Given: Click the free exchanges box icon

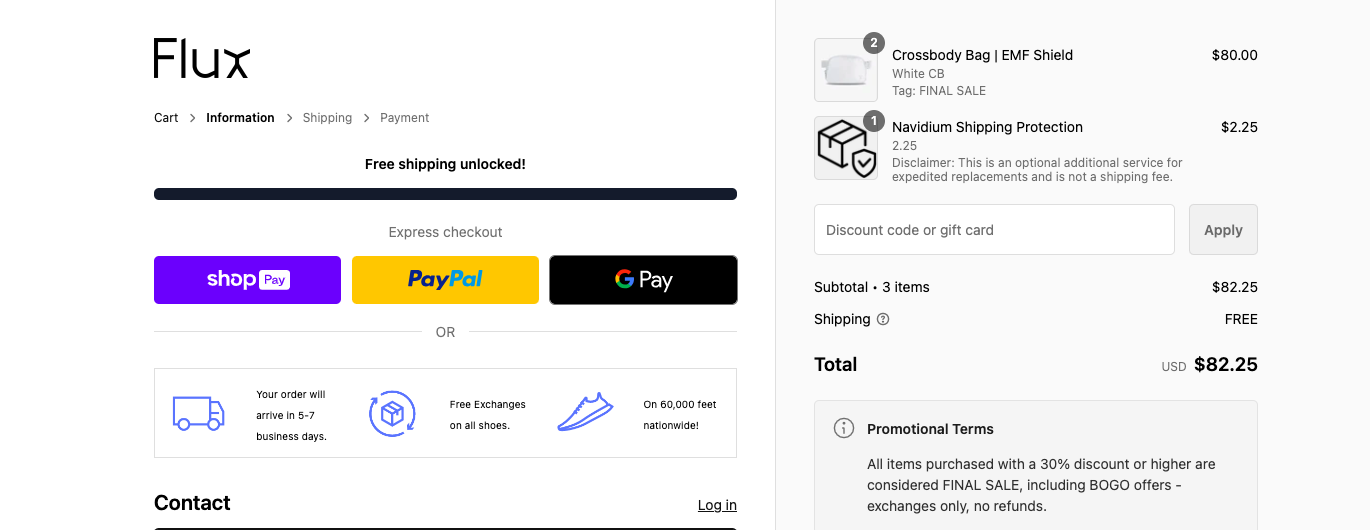Looking at the screenshot, I should 392,414.
